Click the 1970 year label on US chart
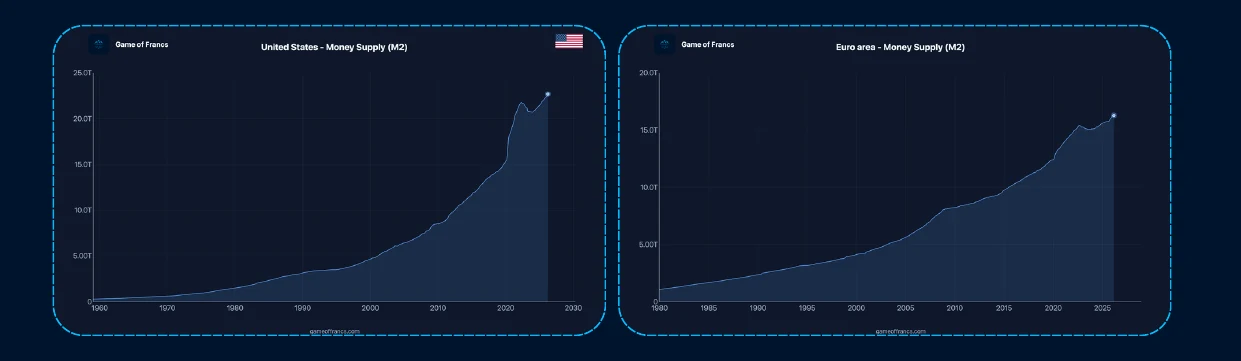1241x361 pixels. (x=167, y=309)
